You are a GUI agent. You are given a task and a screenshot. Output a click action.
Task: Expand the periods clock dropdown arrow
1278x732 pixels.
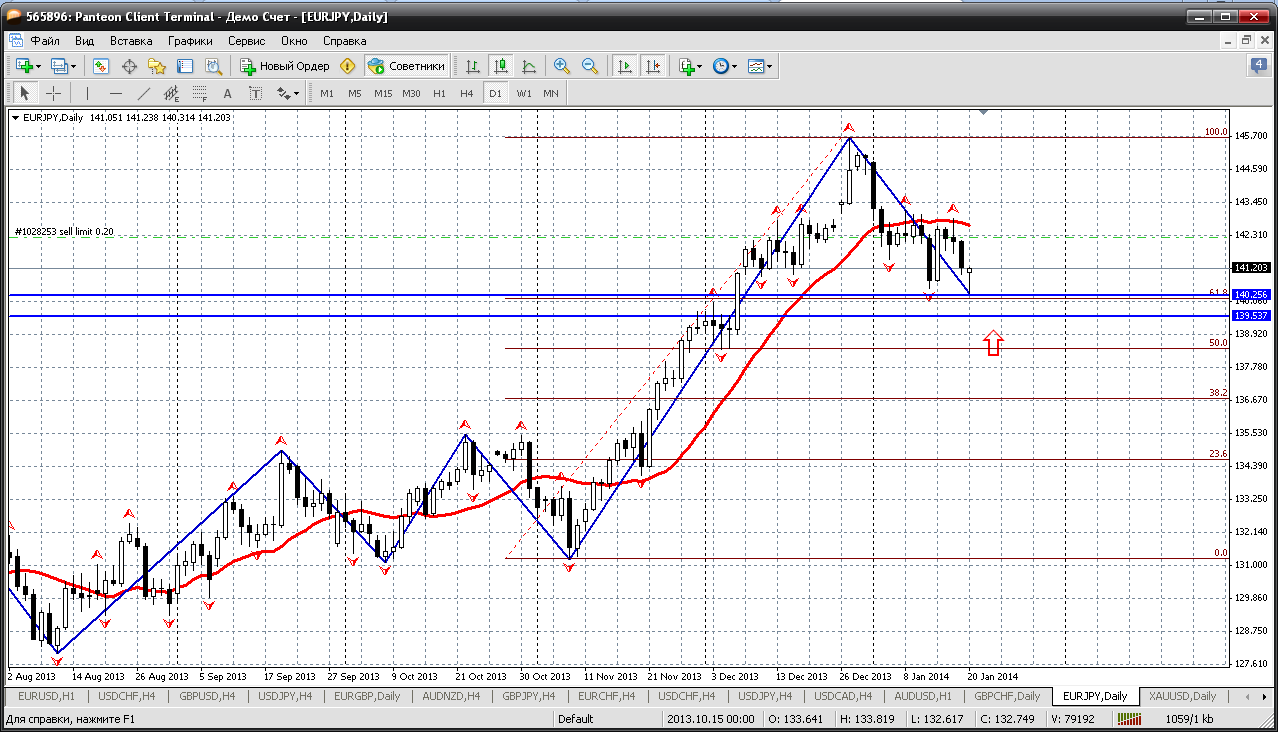(x=735, y=66)
